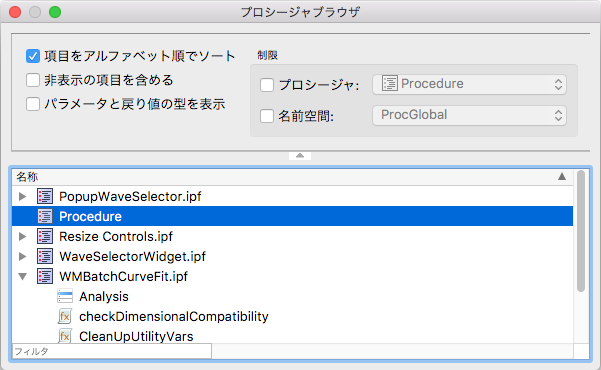Click the checkDimensionalCompatibility function icon
The height and width of the screenshot is (370, 601).
65,316
